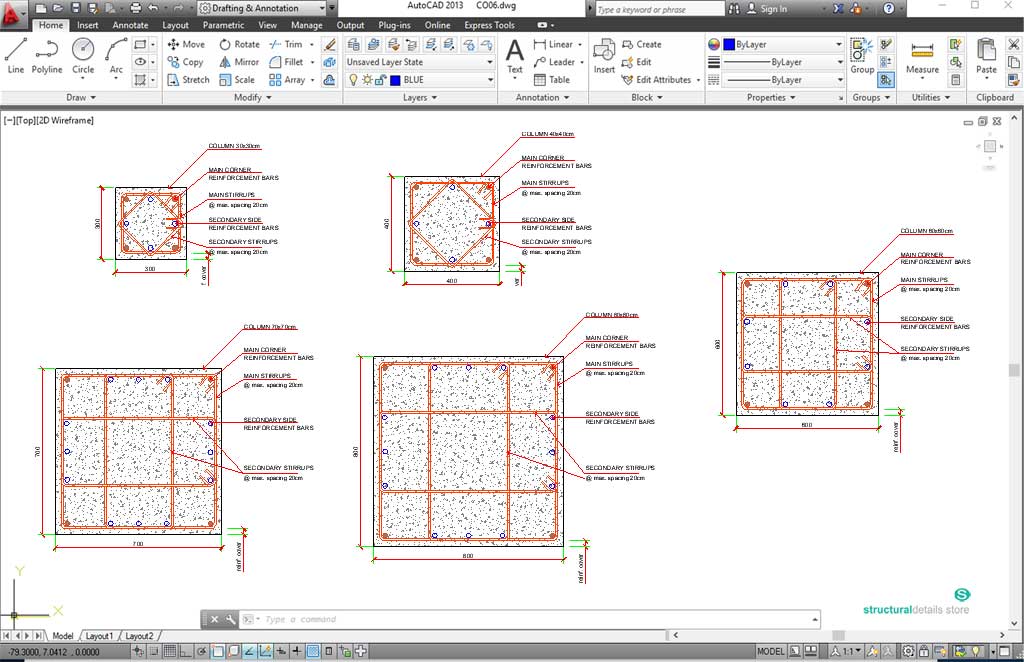Open the Layout1 tab
The width and height of the screenshot is (1024, 662).
[99, 635]
